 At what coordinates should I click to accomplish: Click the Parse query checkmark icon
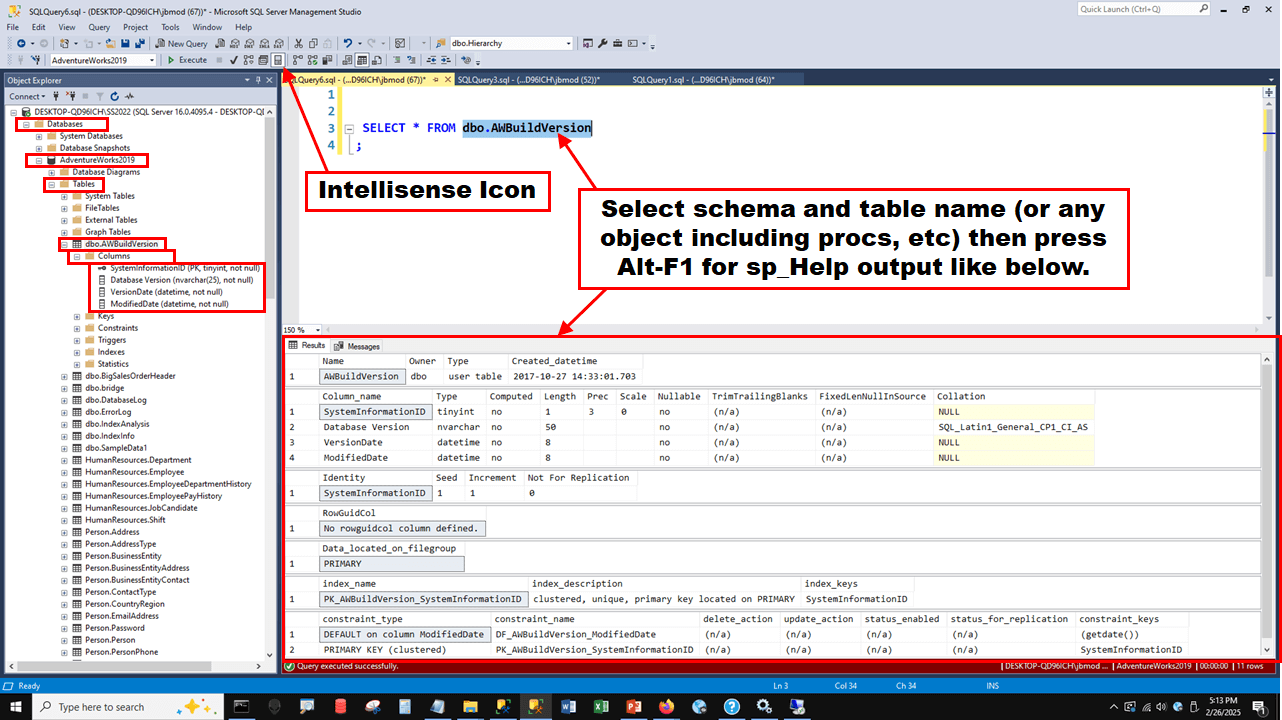[234, 60]
